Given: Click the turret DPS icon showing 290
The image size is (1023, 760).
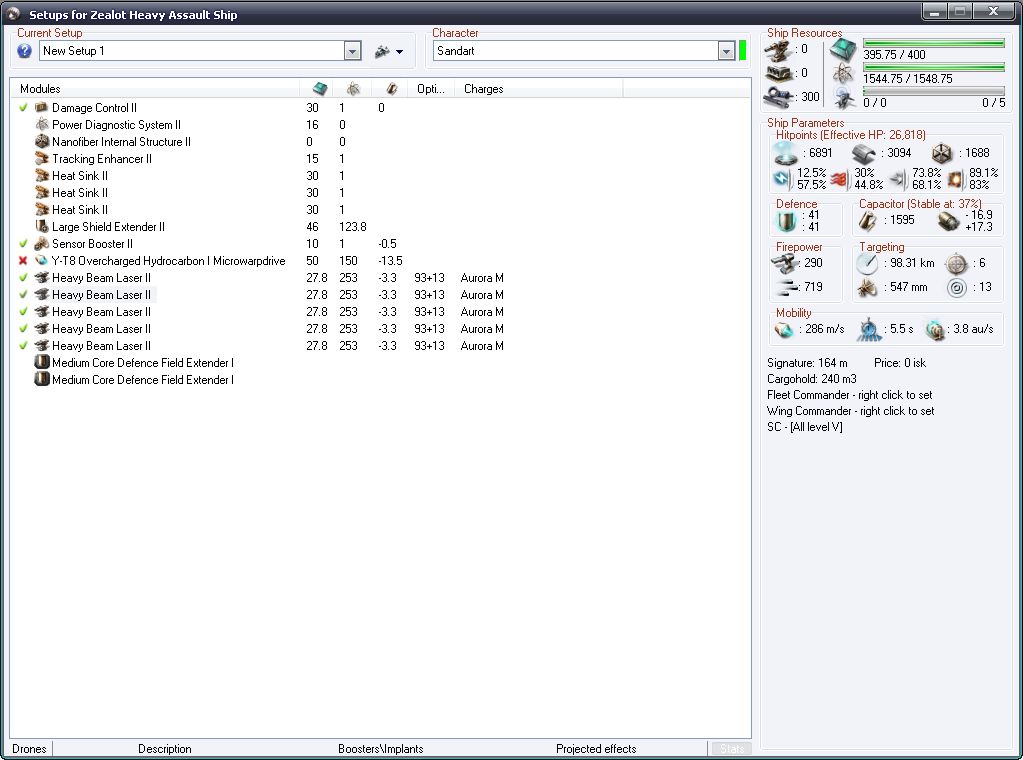Looking at the screenshot, I should click(x=786, y=264).
